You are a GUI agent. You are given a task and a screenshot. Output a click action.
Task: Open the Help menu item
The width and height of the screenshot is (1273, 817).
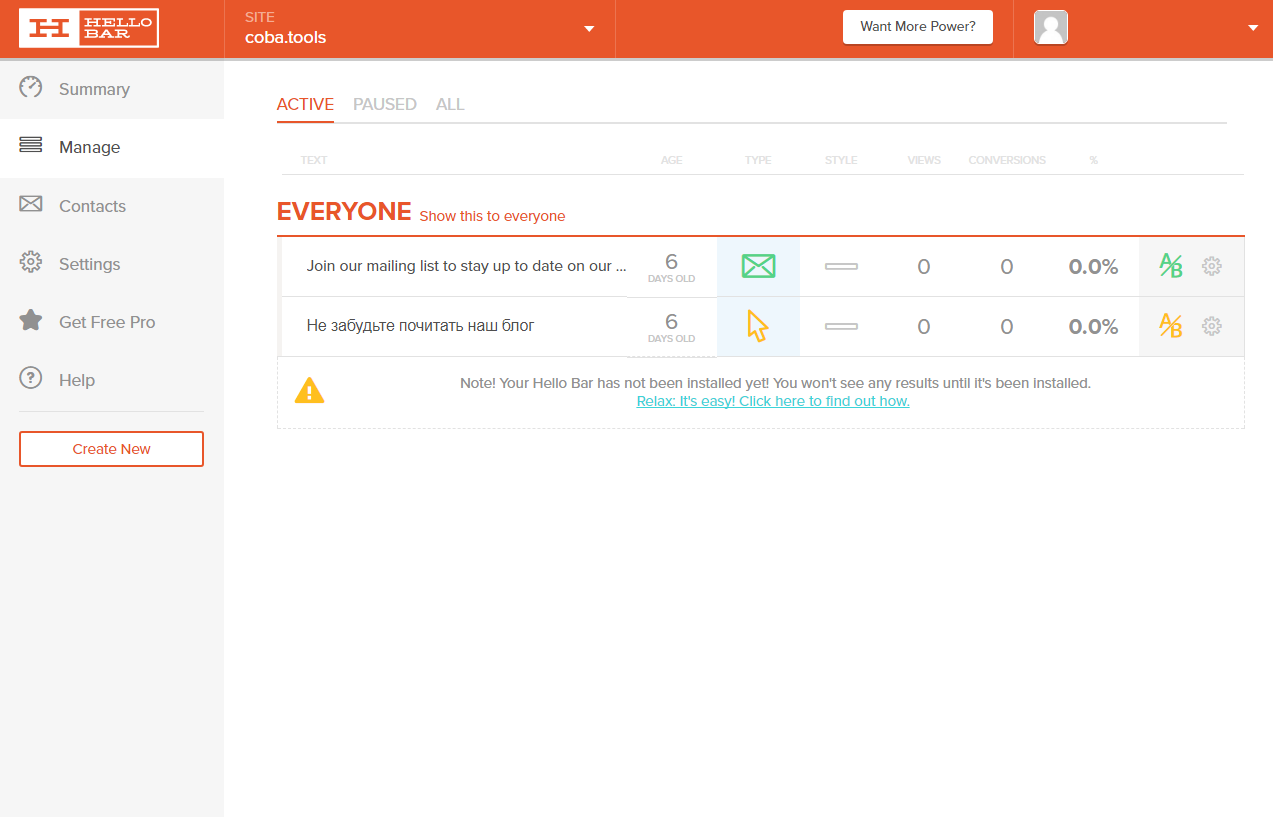(112, 380)
